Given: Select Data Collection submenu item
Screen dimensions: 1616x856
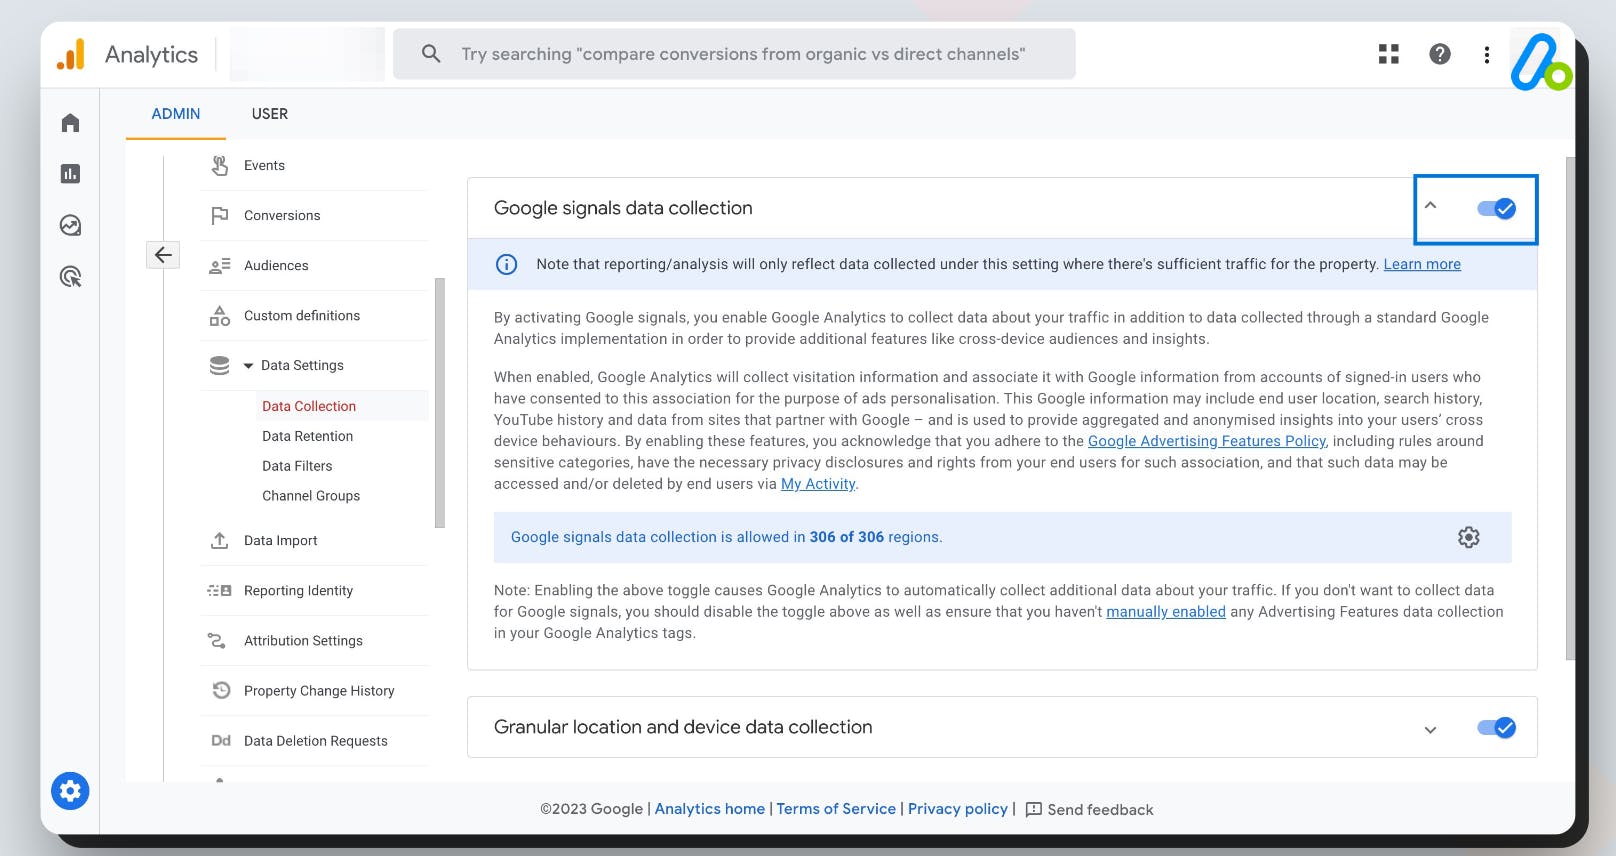Looking at the screenshot, I should [309, 406].
